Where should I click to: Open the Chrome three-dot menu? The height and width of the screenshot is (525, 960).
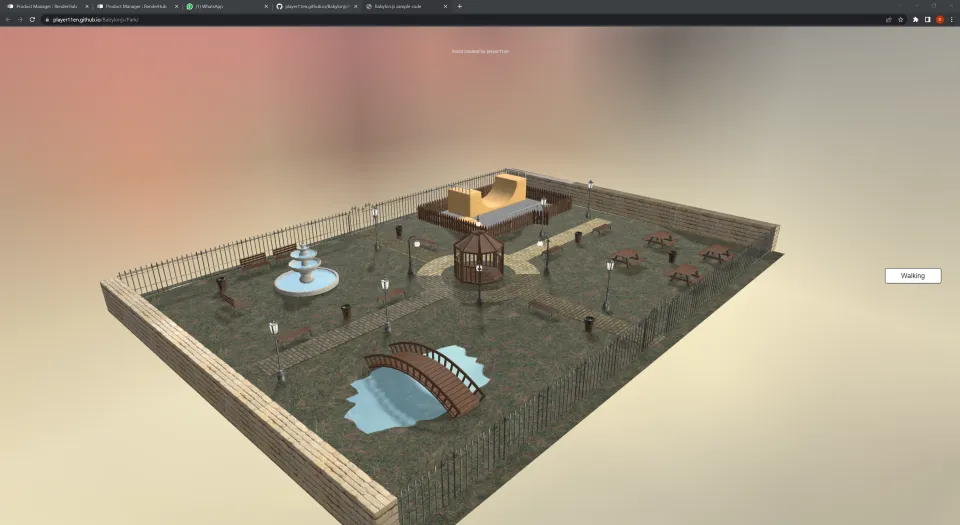point(951,19)
